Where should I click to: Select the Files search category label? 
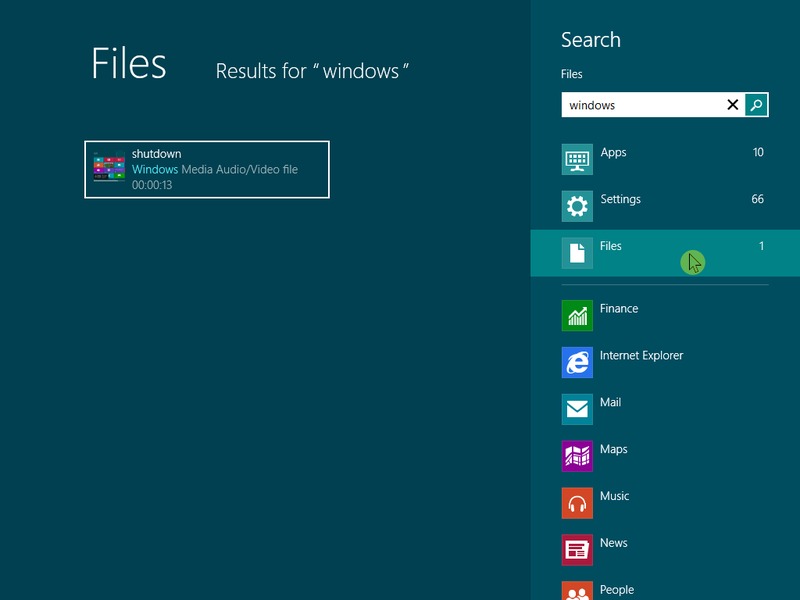coord(611,246)
